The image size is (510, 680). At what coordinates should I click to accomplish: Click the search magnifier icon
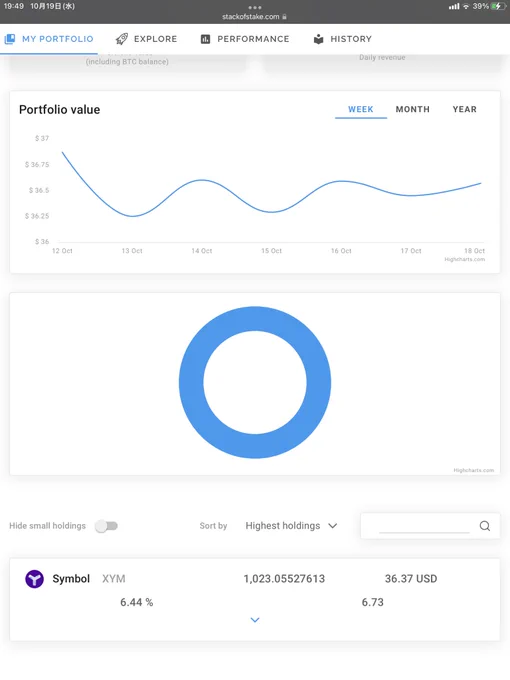(485, 526)
